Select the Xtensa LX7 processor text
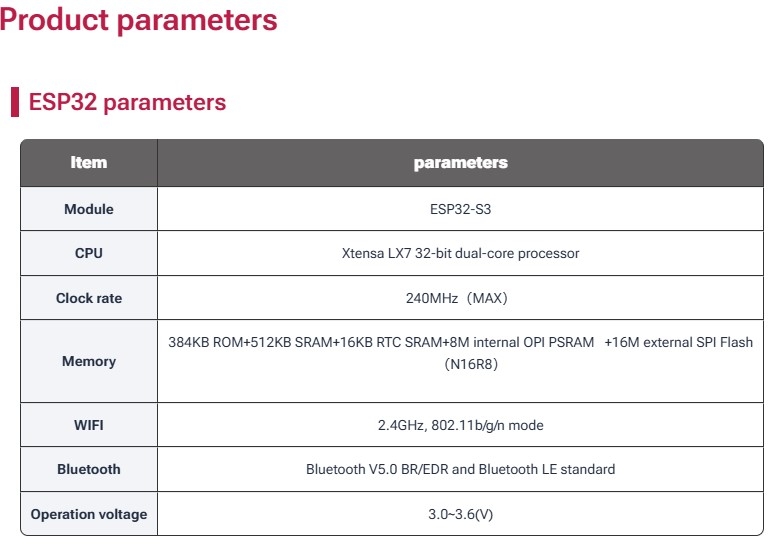Screen dimensions: 774x554 [460, 253]
